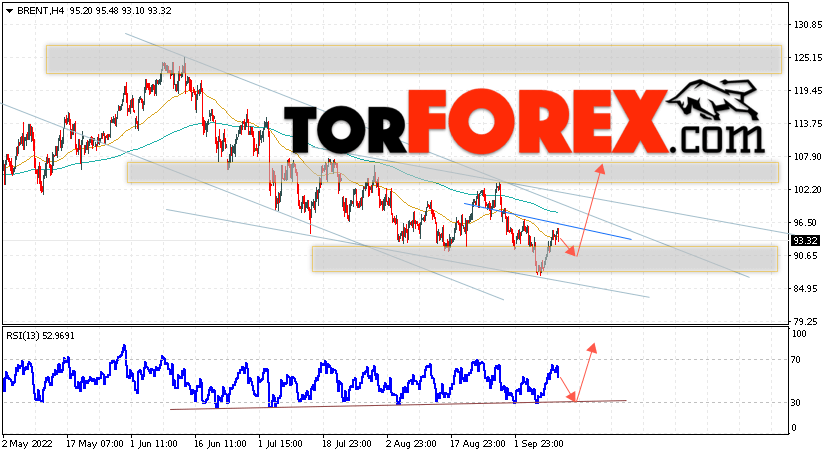Select the 17 May 07:00 time label
This screenshot has width=828, height=455.
(95, 443)
